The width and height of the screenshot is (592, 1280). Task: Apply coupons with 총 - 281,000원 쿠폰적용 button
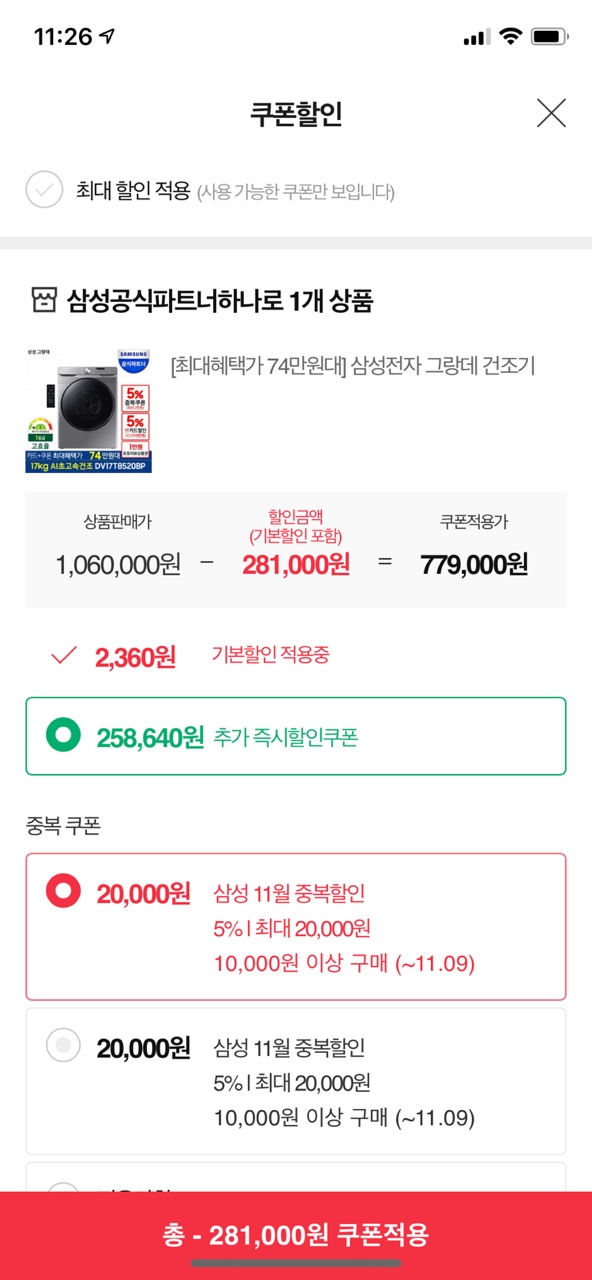pos(296,1235)
